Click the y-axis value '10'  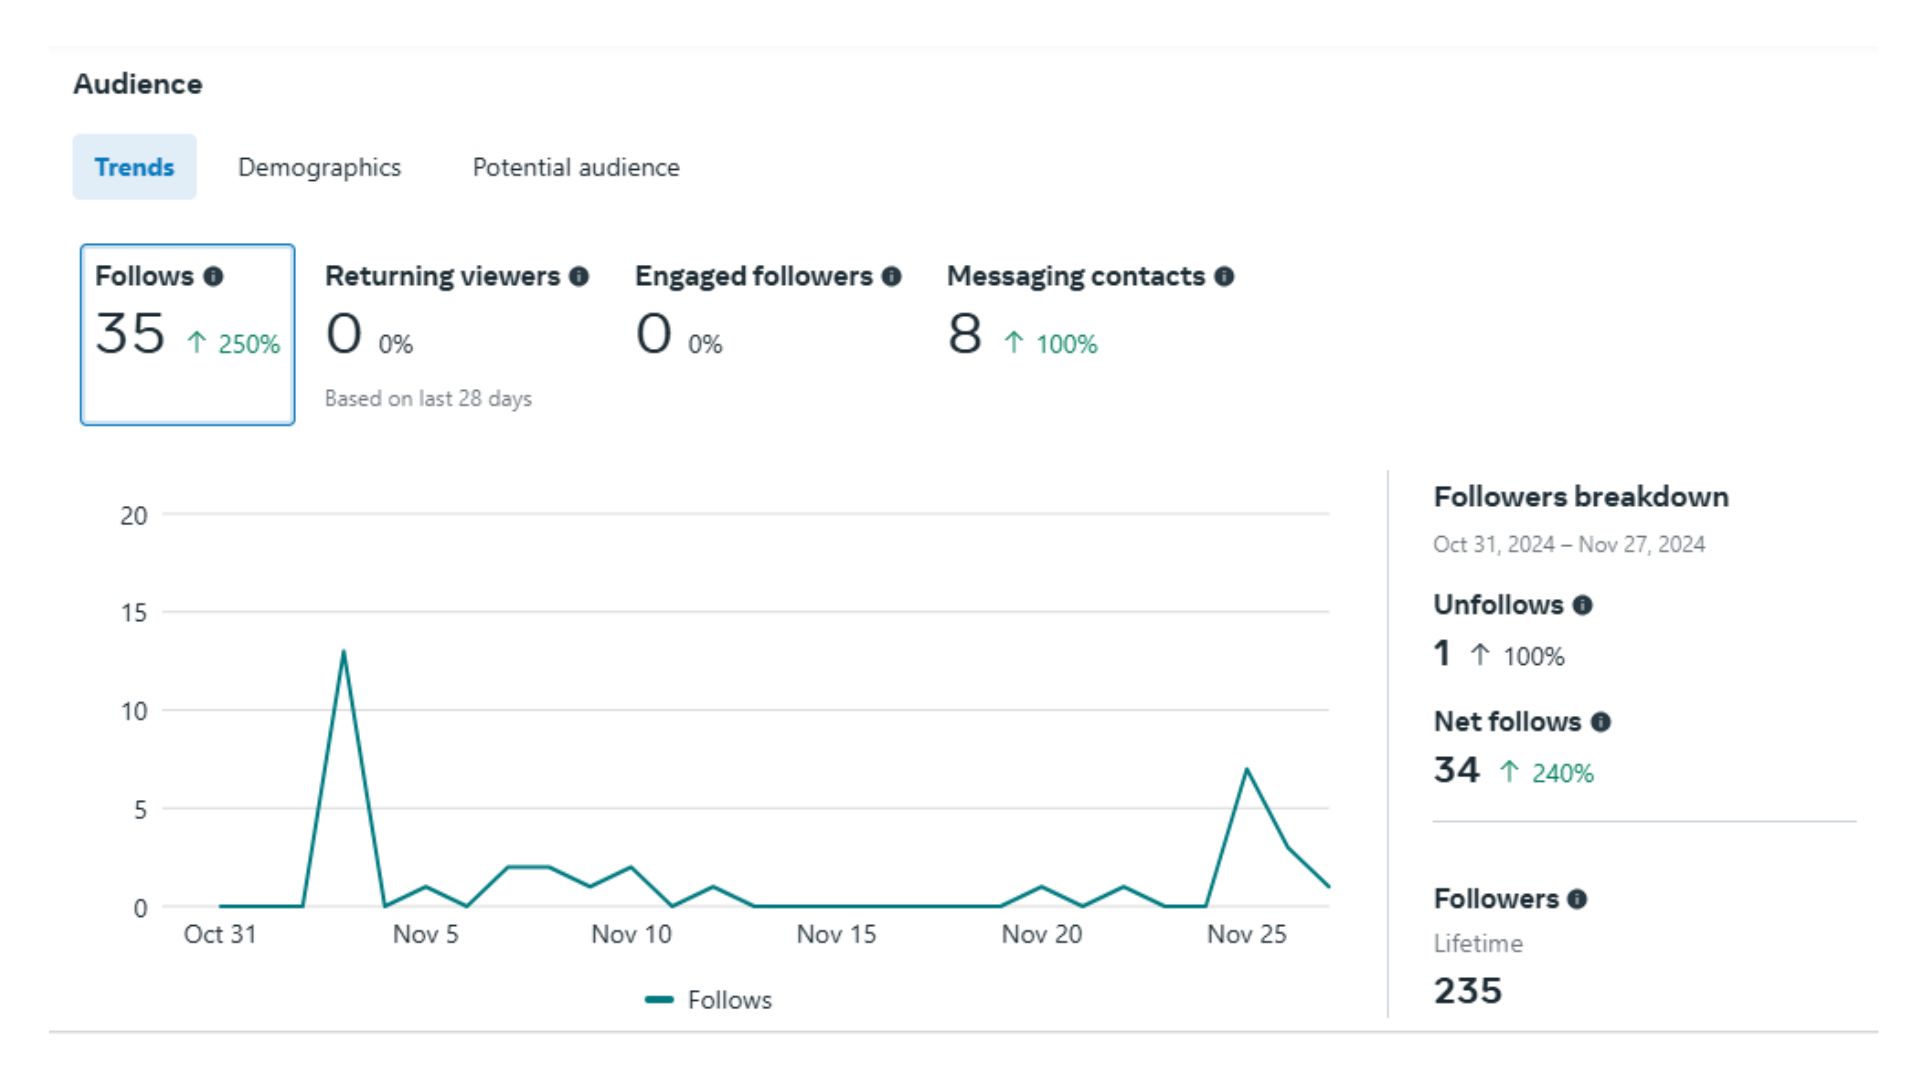[134, 711]
